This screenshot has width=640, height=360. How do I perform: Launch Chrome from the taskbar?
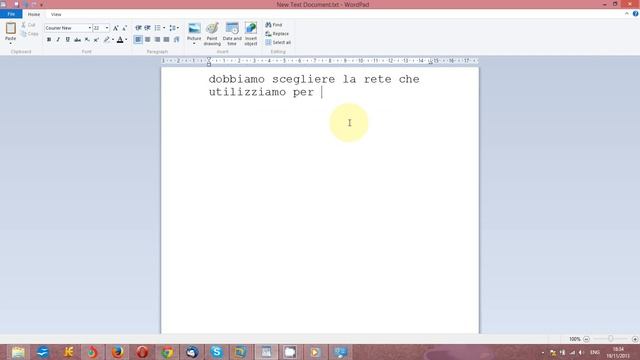[167, 352]
